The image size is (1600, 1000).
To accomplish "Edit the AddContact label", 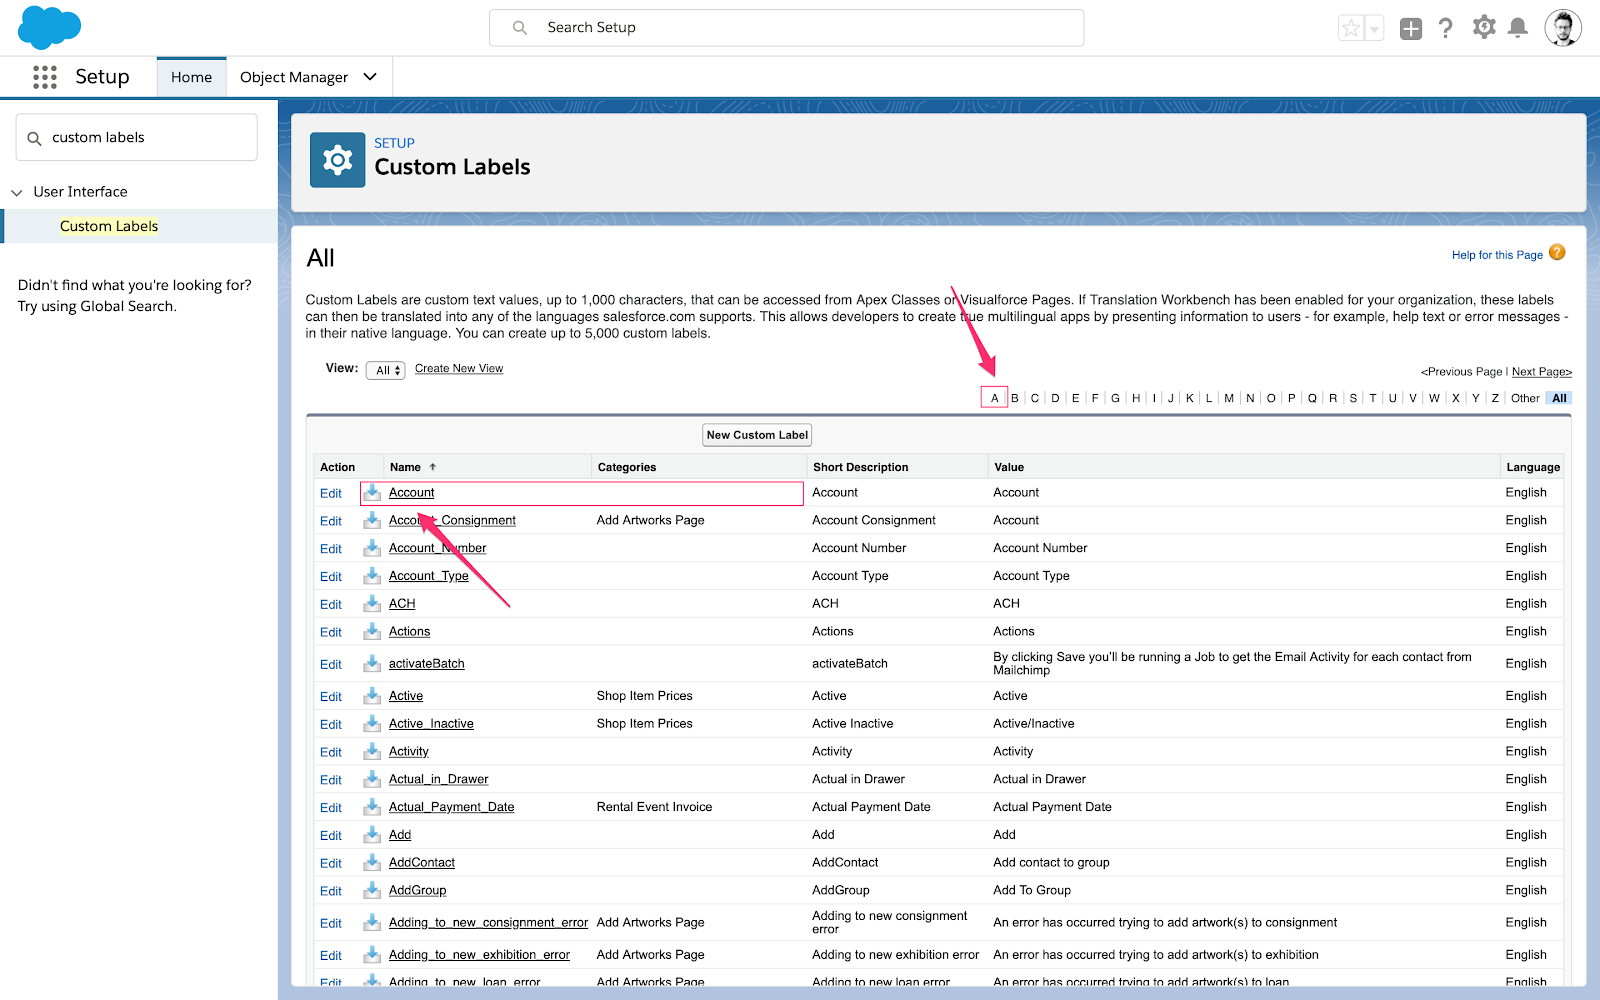I will tap(331, 863).
